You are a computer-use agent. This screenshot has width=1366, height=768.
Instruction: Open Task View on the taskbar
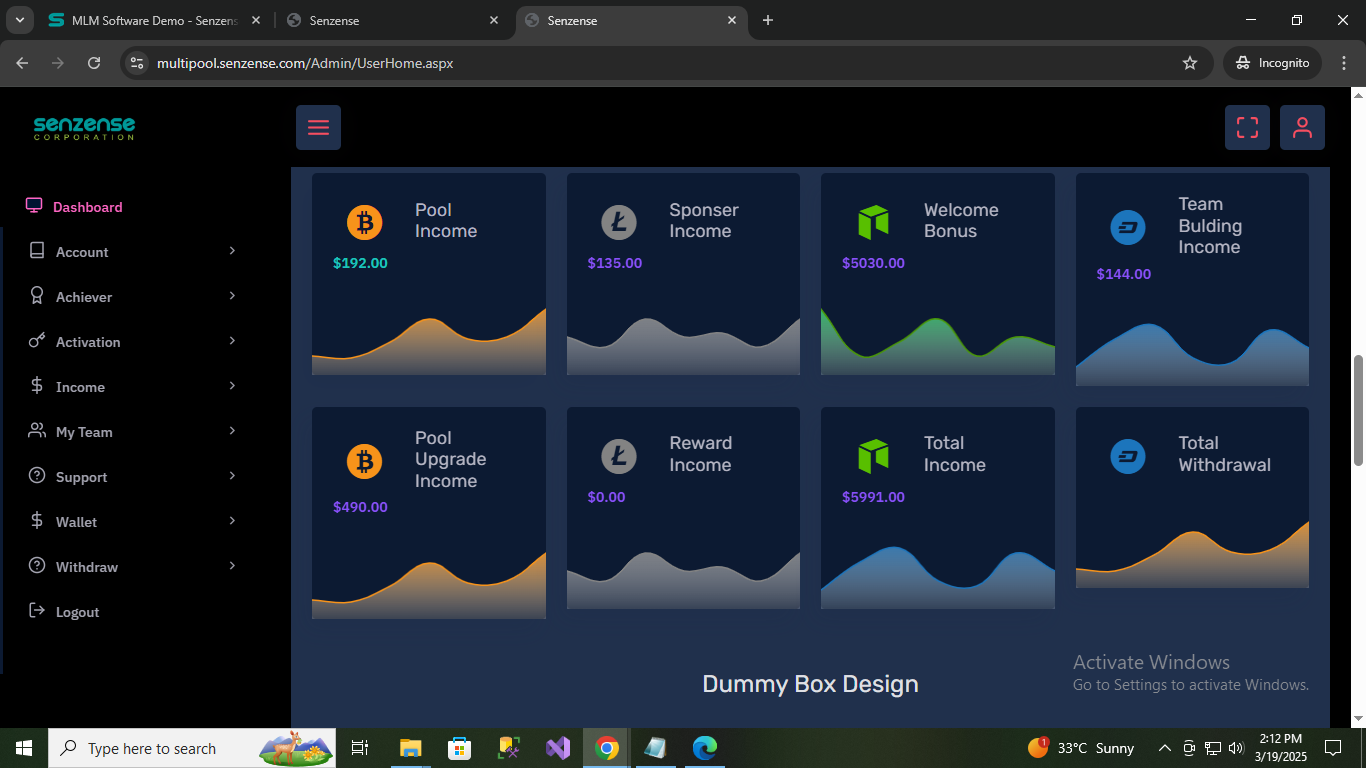(361, 748)
